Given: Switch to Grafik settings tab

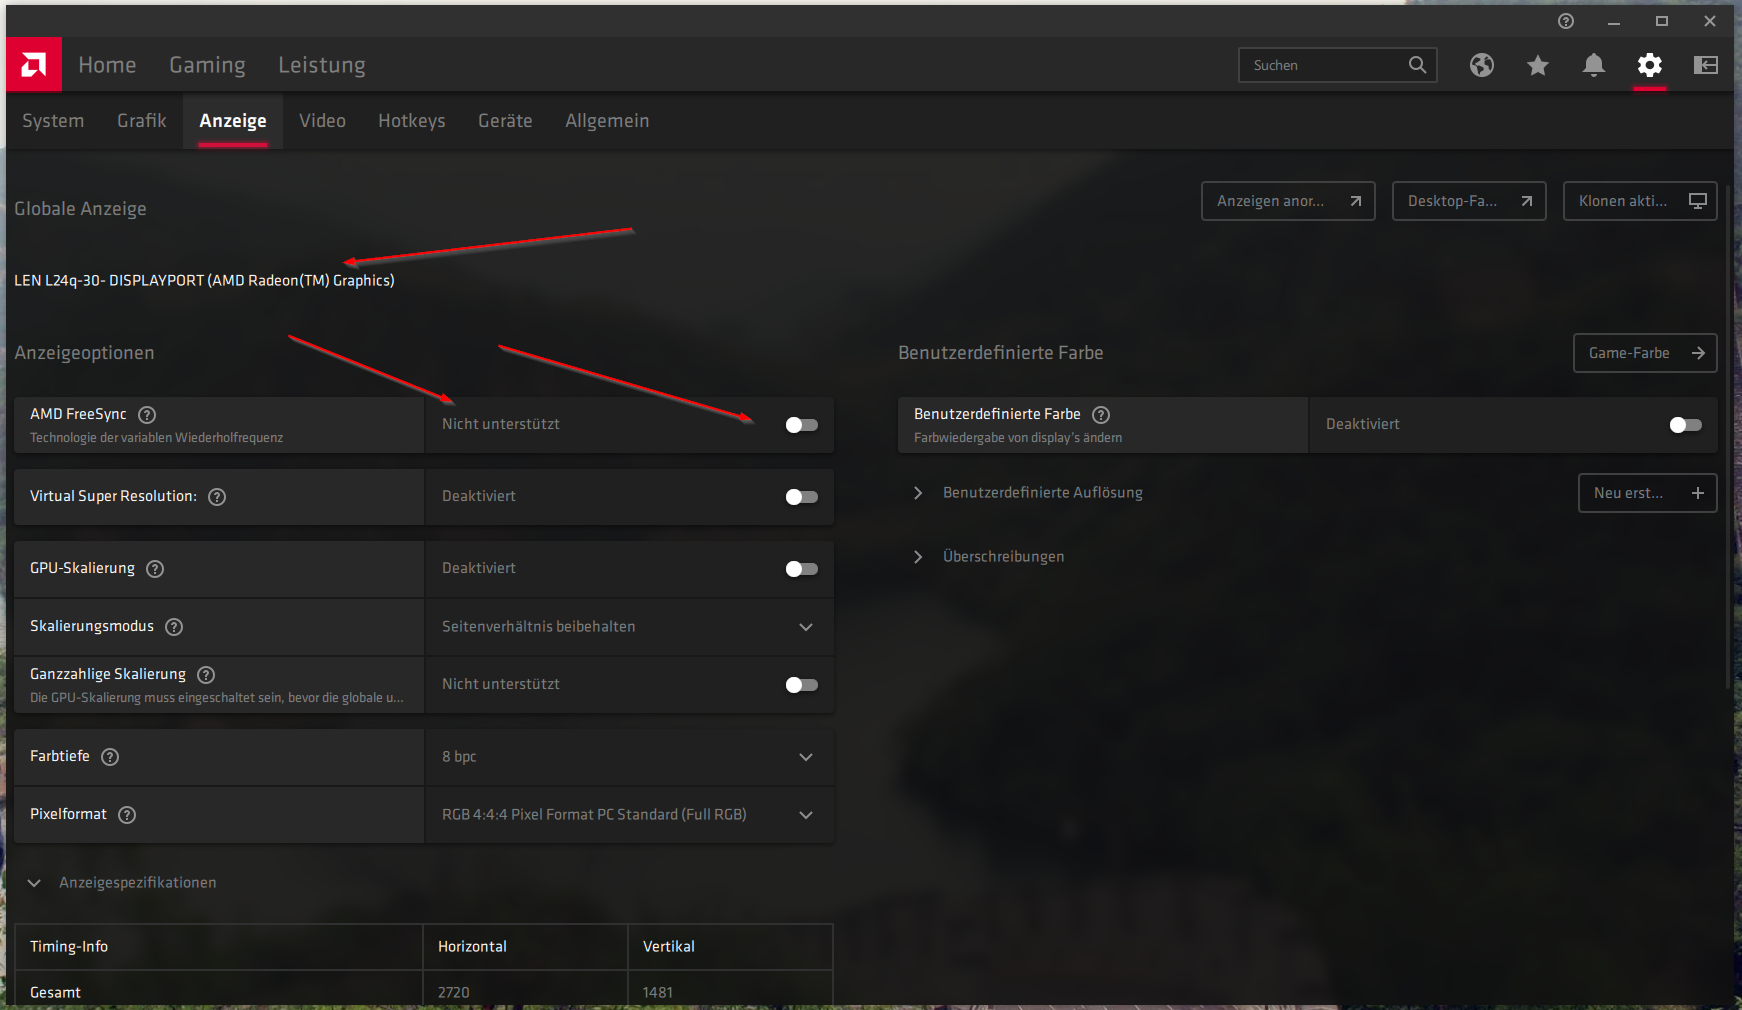Looking at the screenshot, I should coord(142,121).
